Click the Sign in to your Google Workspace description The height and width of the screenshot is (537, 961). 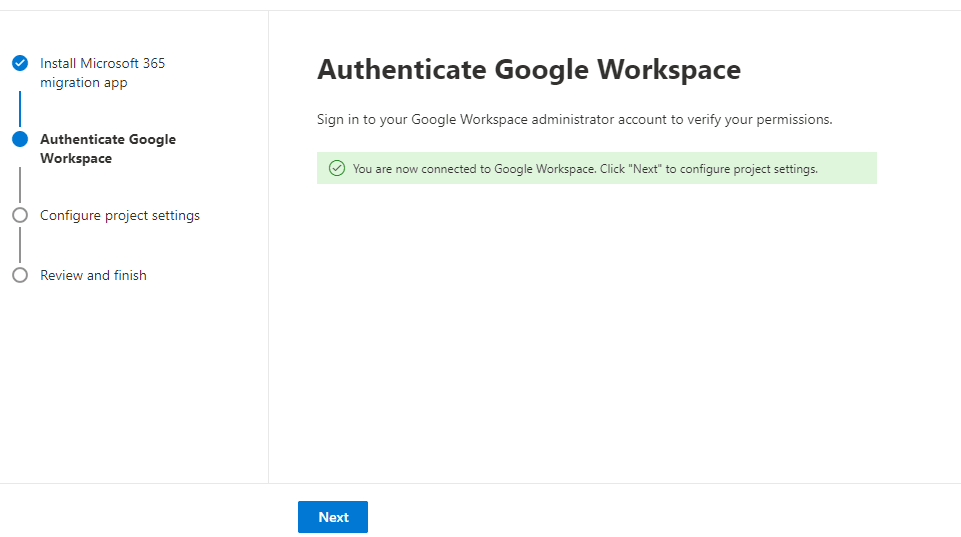pyautogui.click(x=574, y=119)
